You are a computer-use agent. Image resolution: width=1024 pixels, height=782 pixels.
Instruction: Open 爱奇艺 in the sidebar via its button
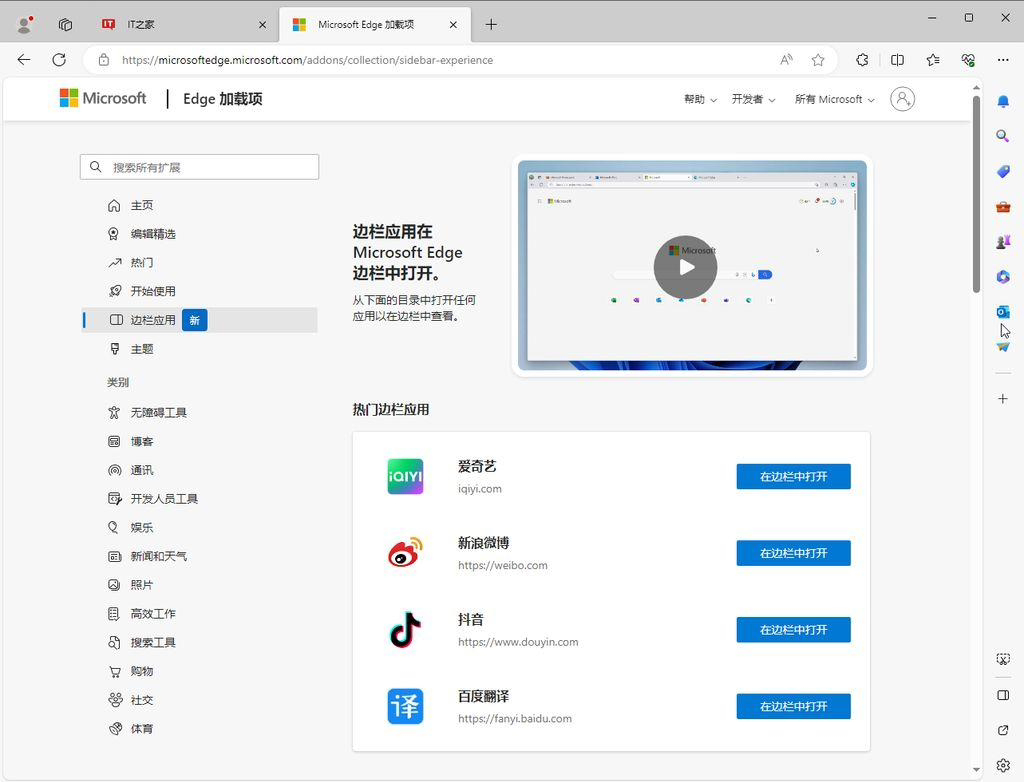pos(793,476)
